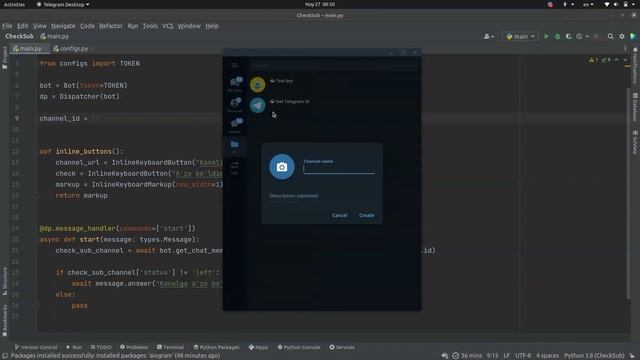Open Telegram hamburger menu icon

coord(234,65)
